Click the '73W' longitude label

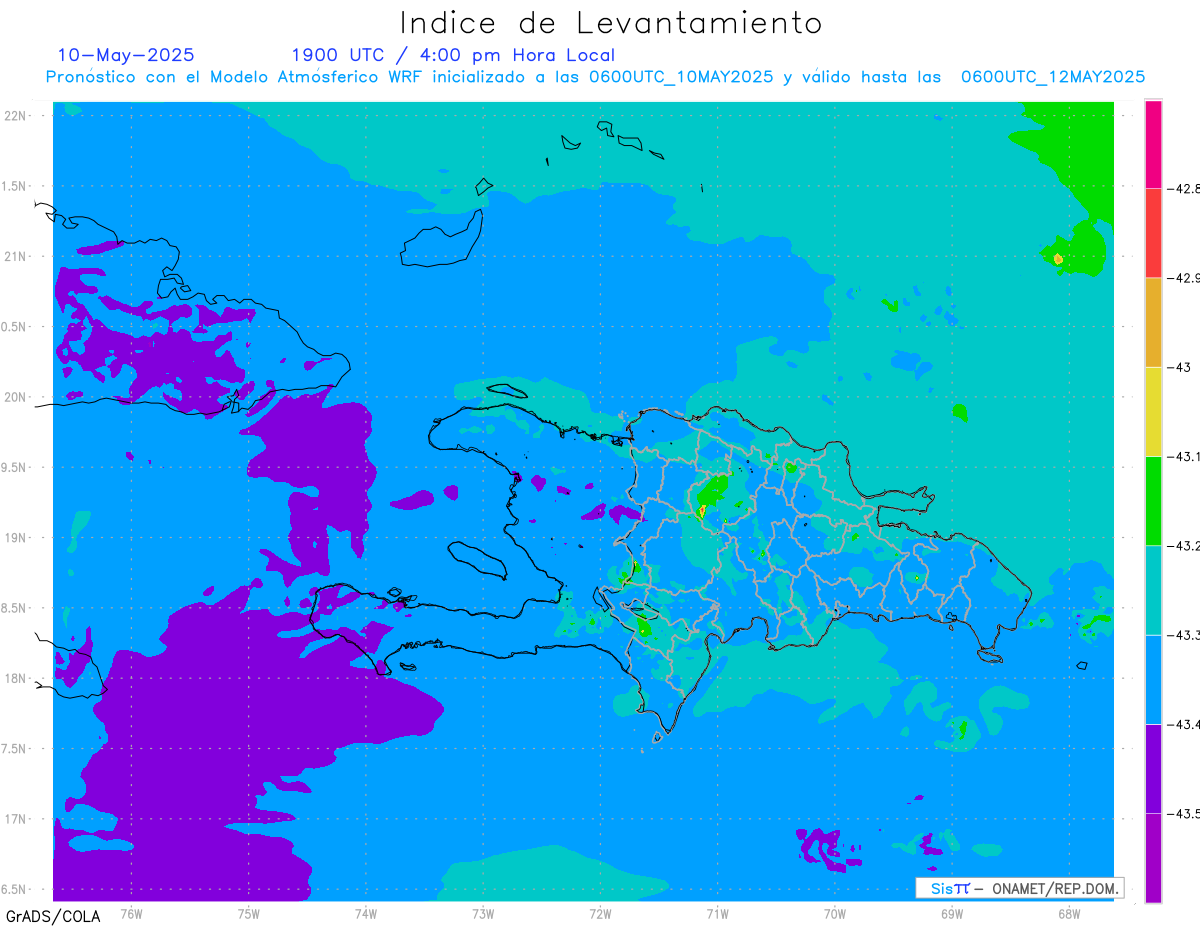pos(483,914)
